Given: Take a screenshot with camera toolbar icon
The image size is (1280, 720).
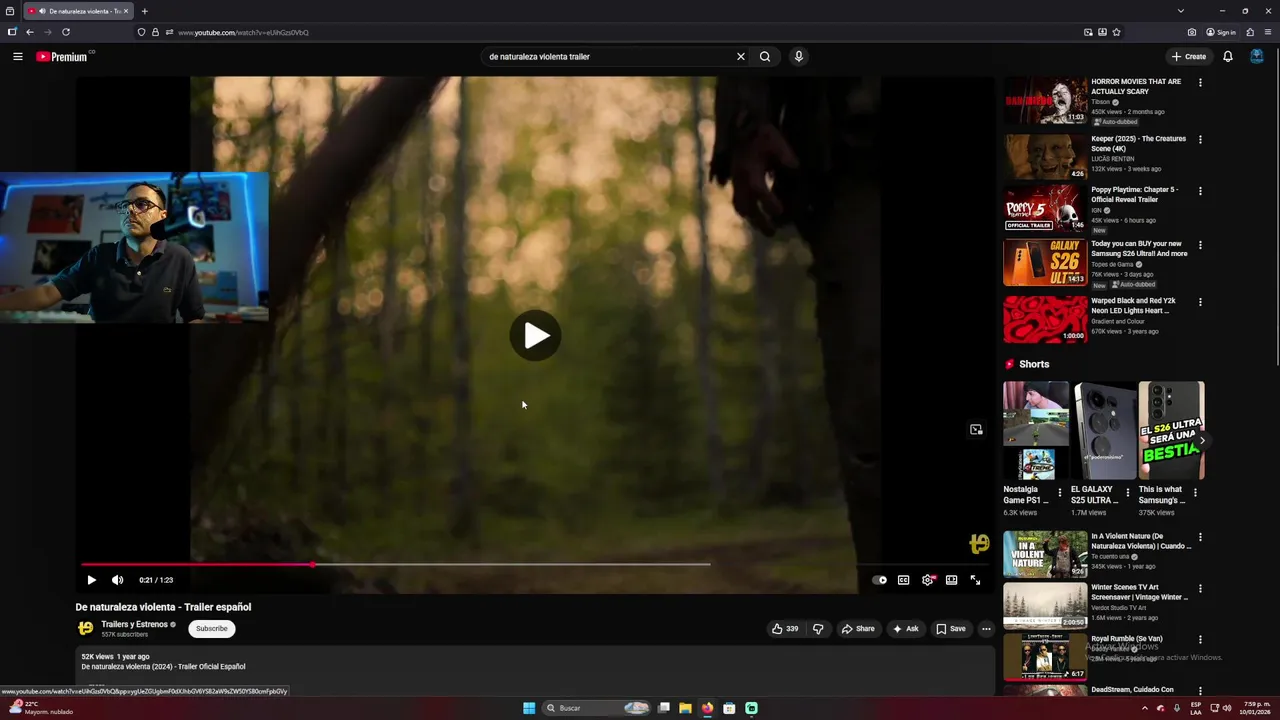Looking at the screenshot, I should pyautogui.click(x=1192, y=32).
